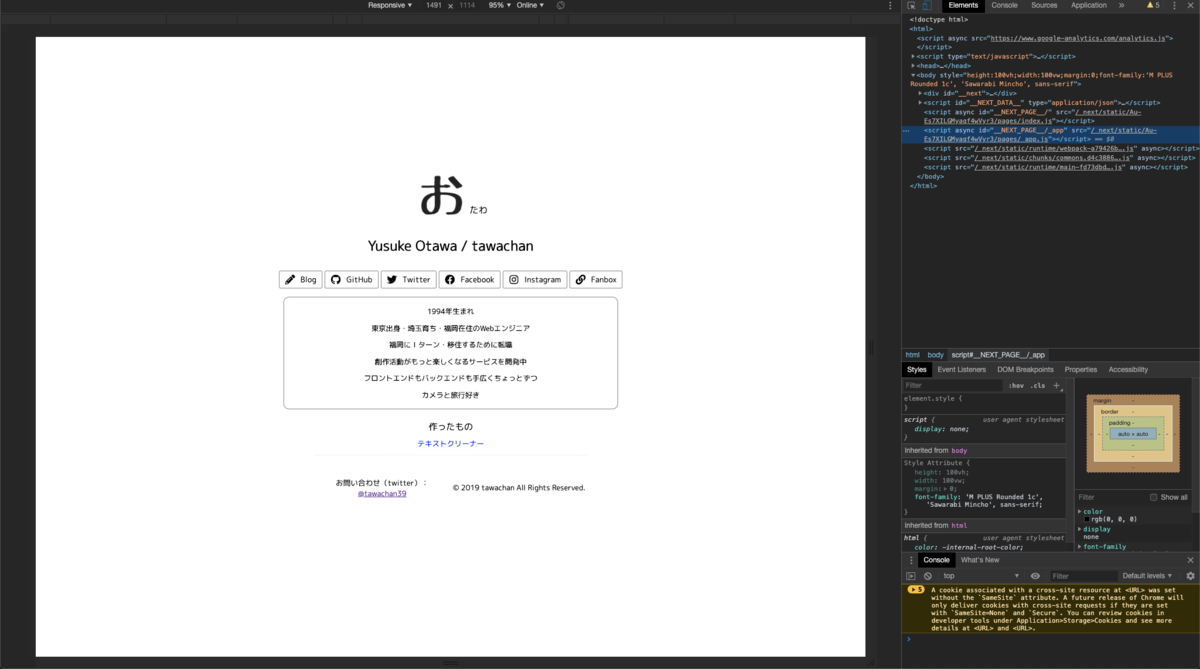Open console settings gear icon
1200x669 pixels.
click(1190, 576)
